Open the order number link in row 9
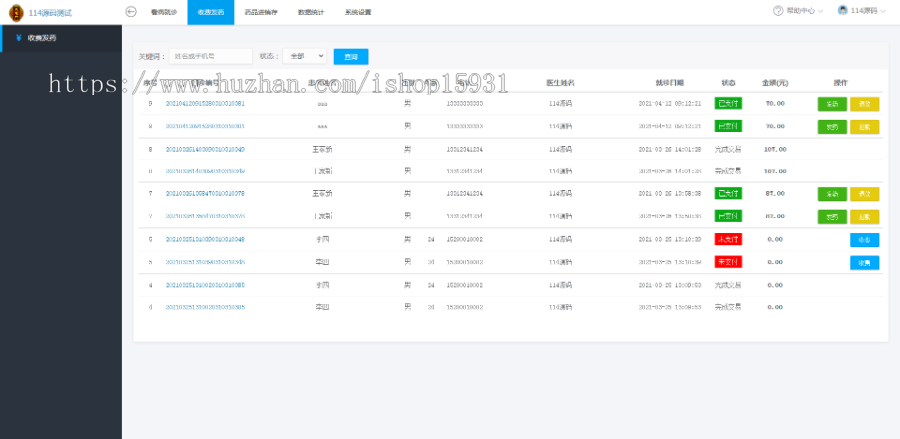Viewport: 900px width, 439px height. point(205,103)
